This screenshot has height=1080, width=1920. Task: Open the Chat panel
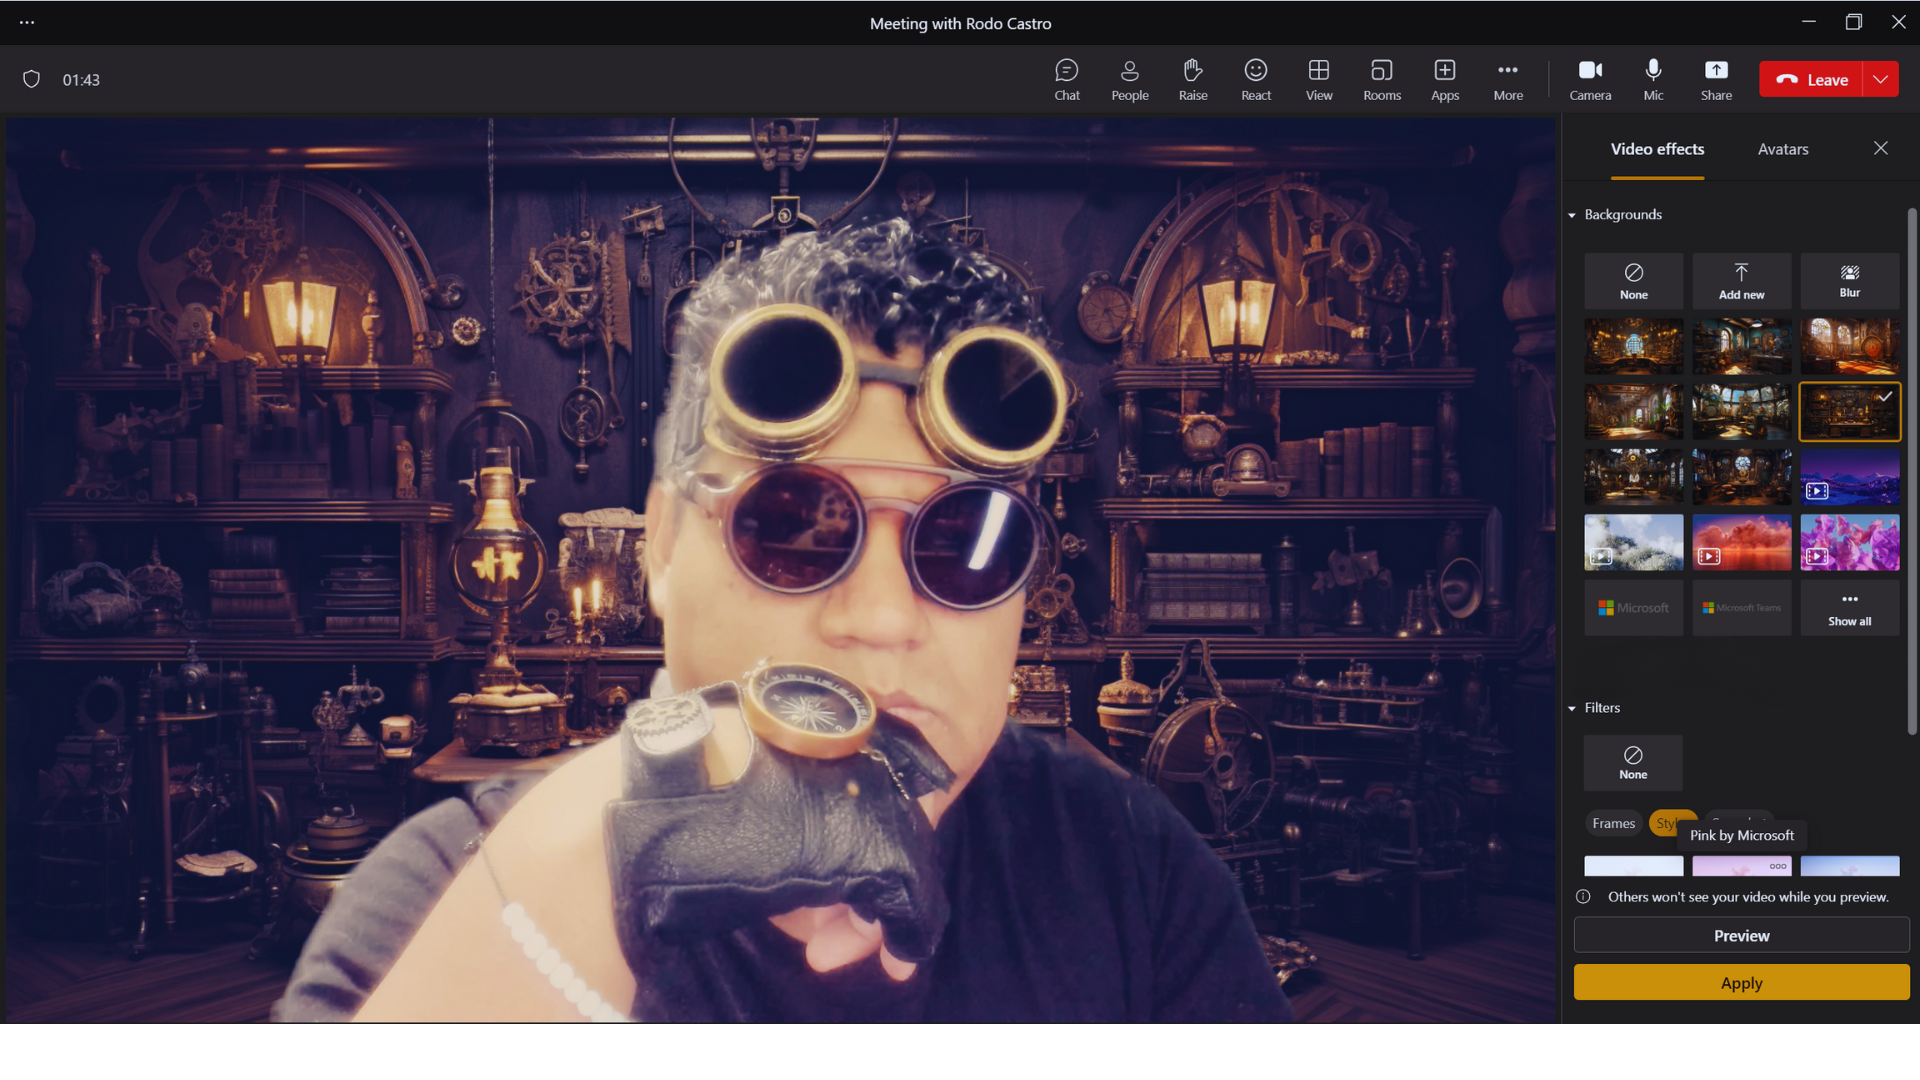click(1066, 80)
